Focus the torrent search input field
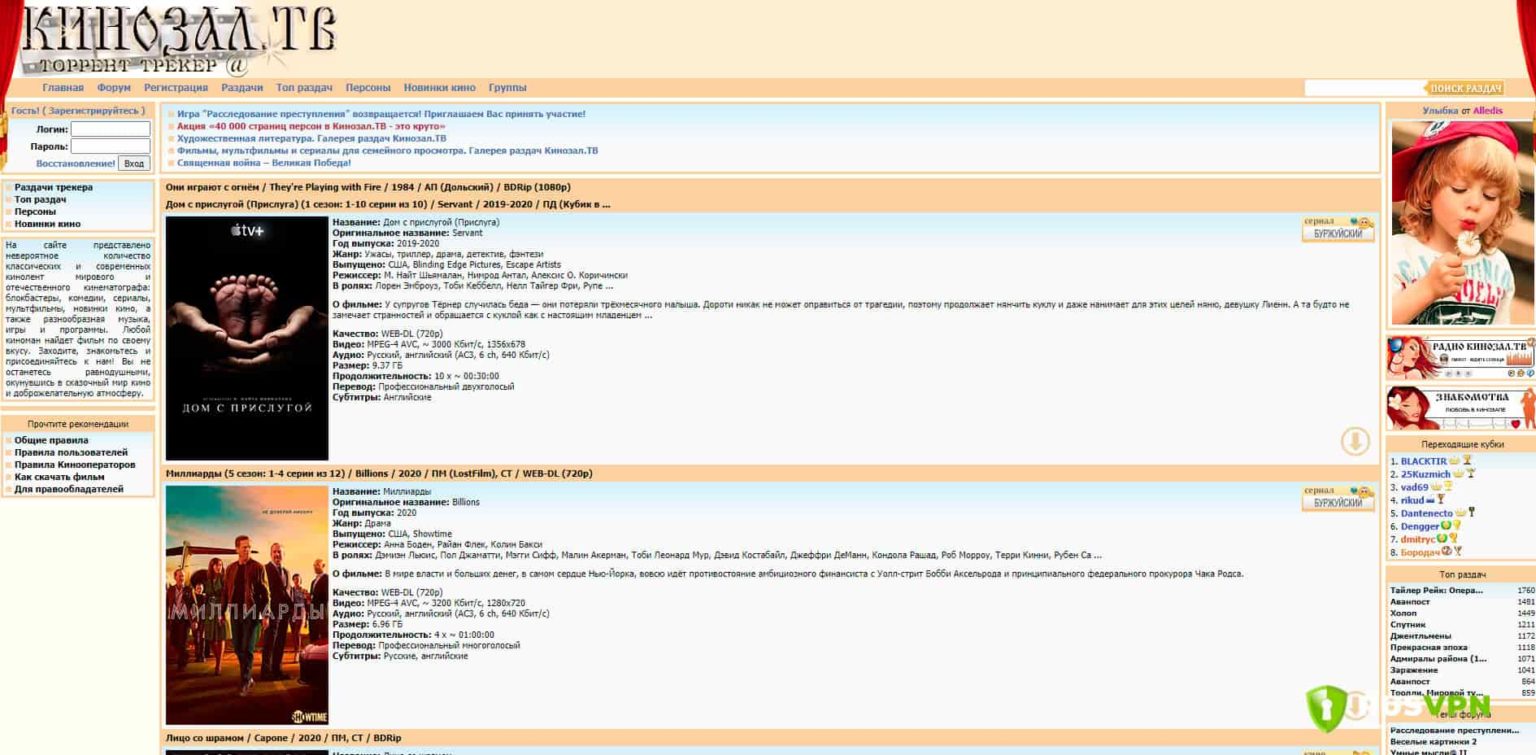 point(1364,89)
